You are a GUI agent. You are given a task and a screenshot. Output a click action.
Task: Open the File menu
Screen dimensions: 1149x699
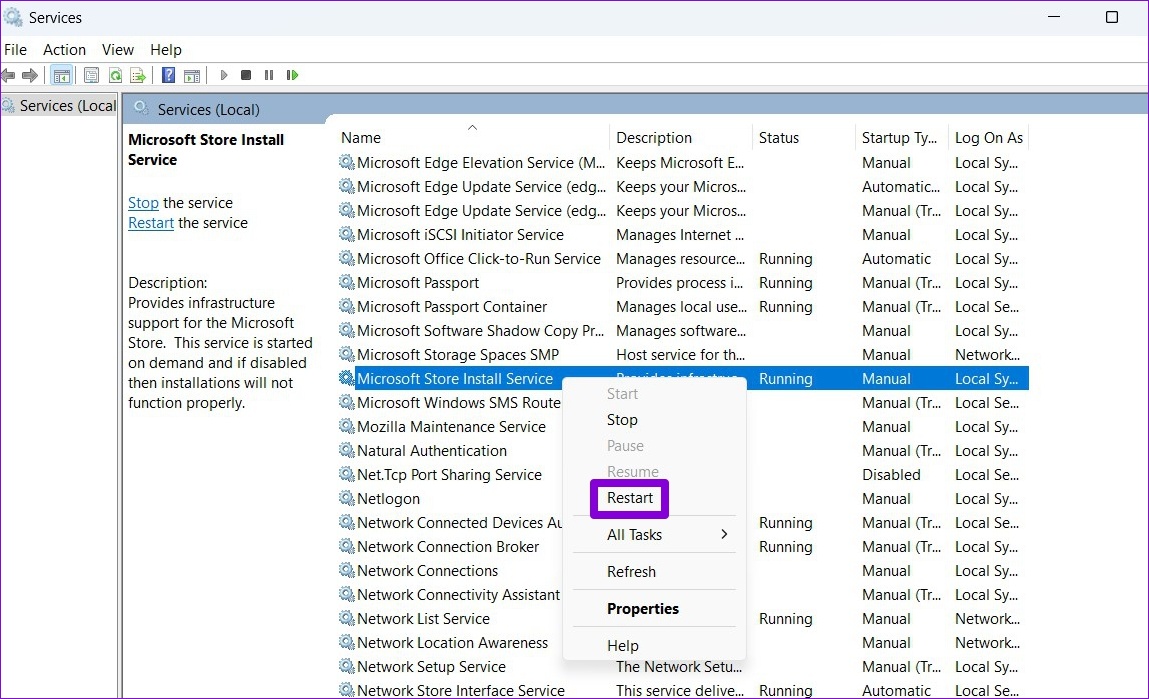coord(15,50)
